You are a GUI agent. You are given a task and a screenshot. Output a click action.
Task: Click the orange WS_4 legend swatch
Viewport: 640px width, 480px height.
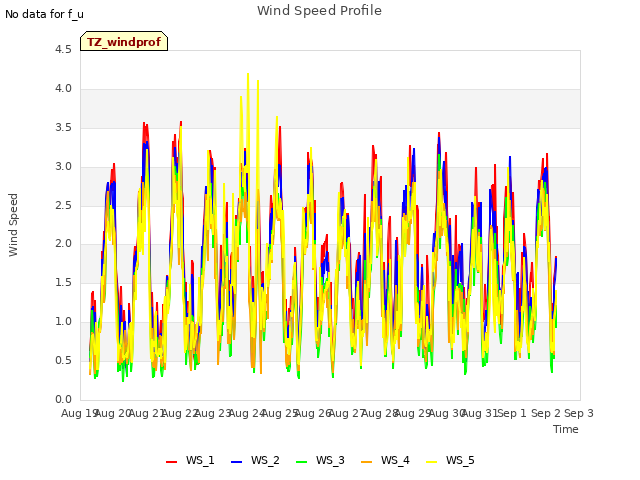pos(366,462)
